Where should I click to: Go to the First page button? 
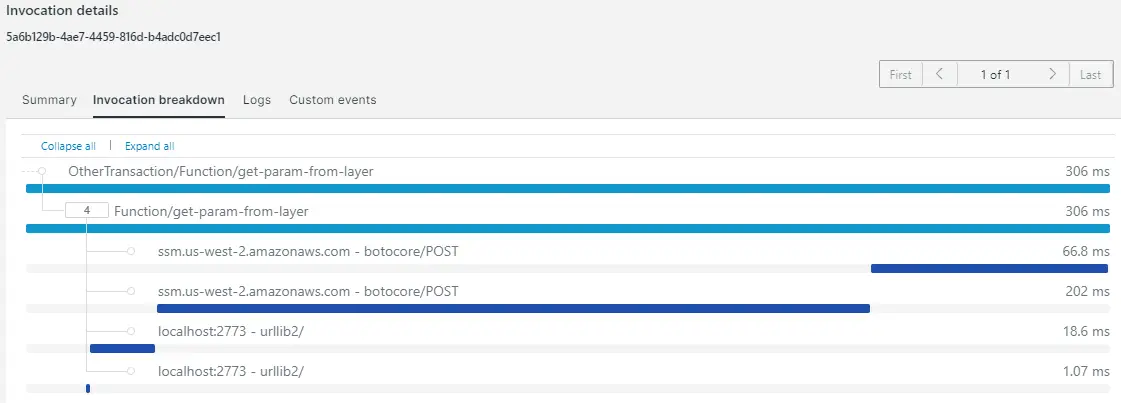tap(901, 74)
